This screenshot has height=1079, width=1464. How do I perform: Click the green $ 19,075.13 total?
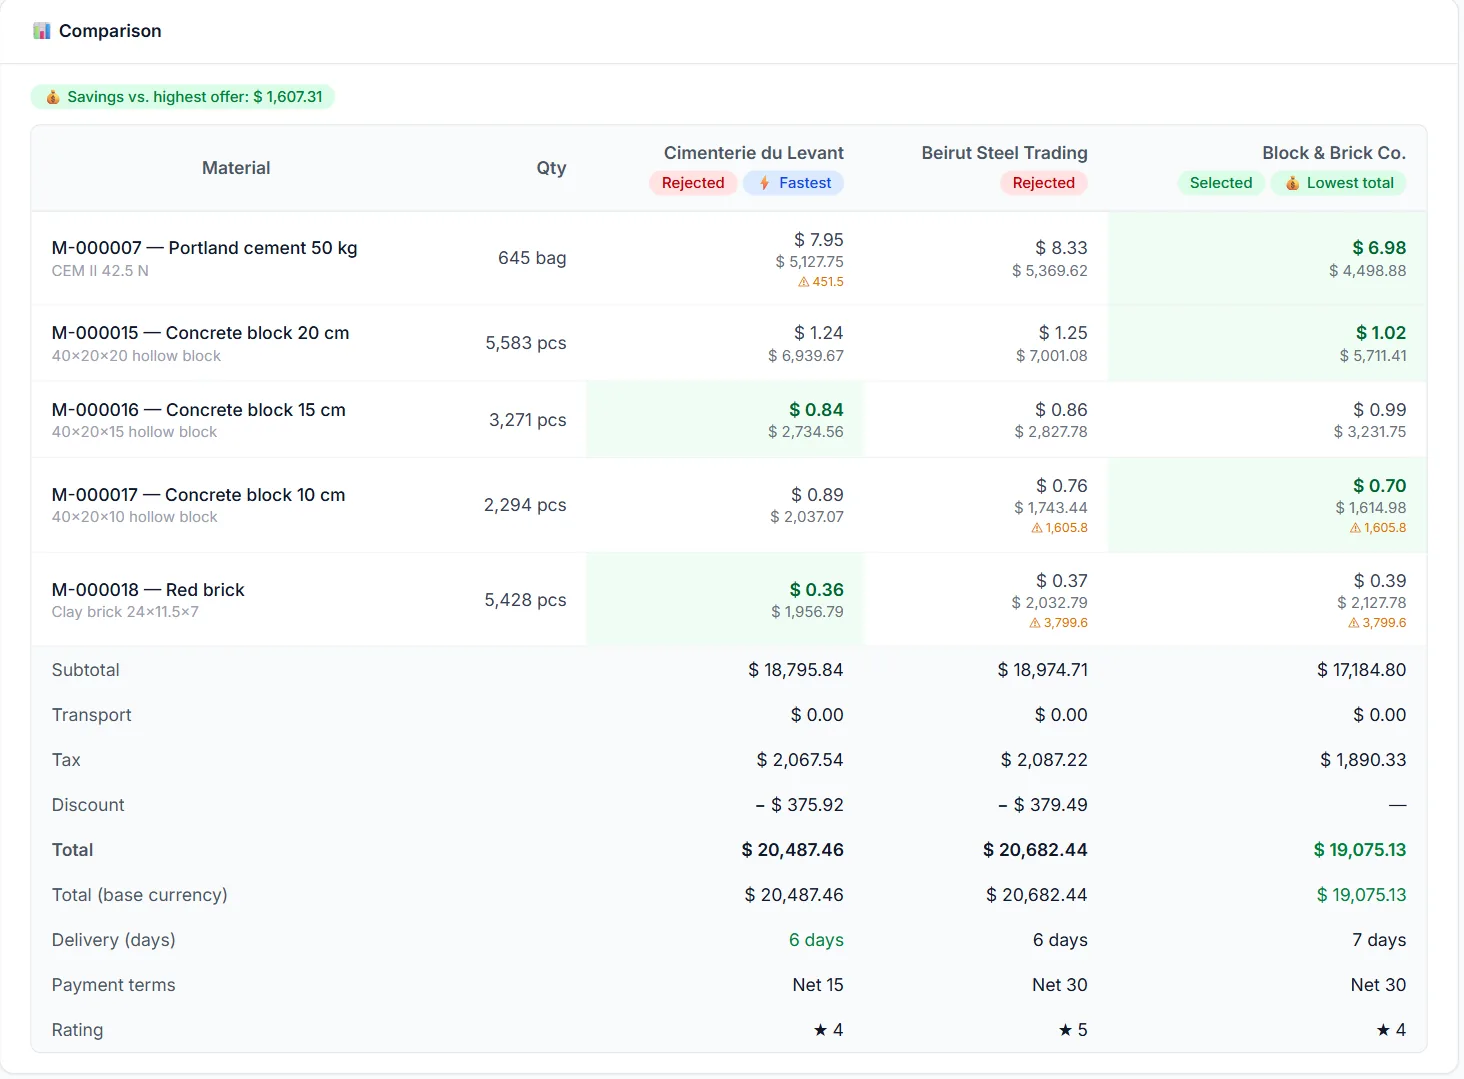[x=1359, y=850]
